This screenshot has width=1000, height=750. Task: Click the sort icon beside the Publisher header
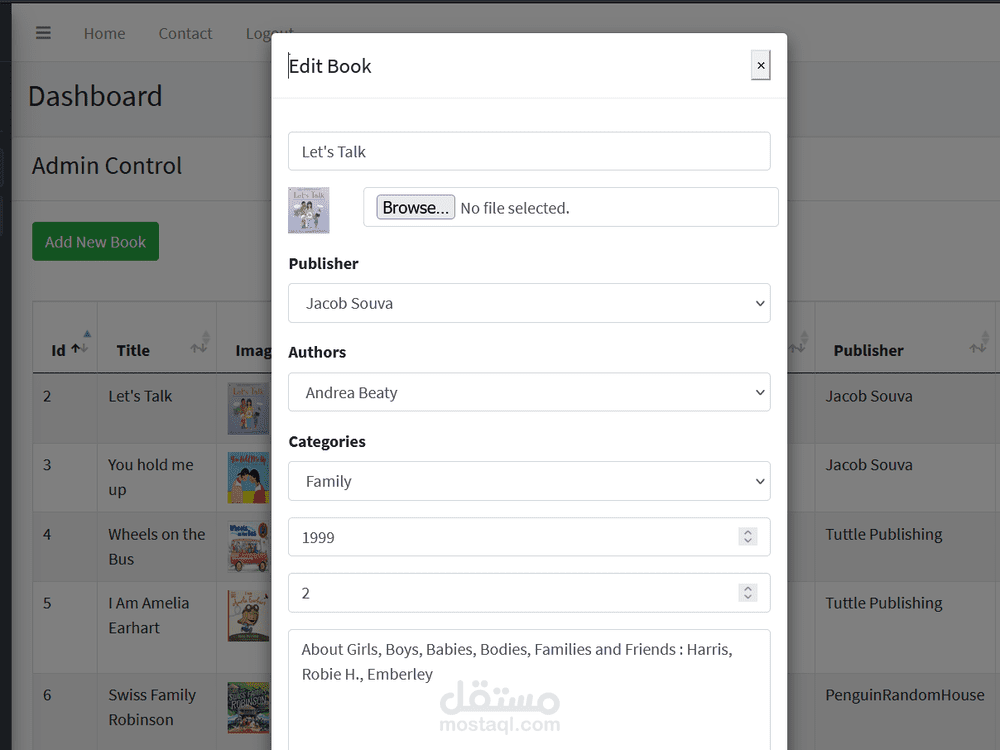(977, 346)
